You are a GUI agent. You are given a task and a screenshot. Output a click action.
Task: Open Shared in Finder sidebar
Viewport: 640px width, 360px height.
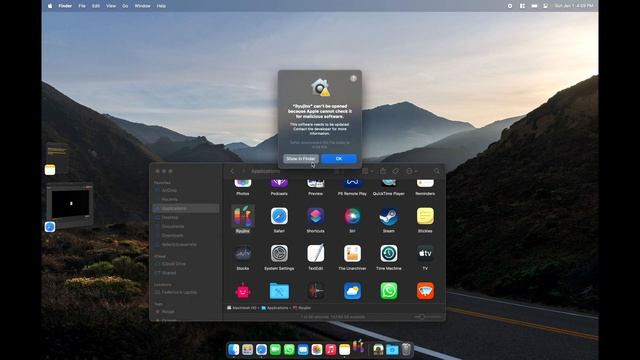[169, 273]
